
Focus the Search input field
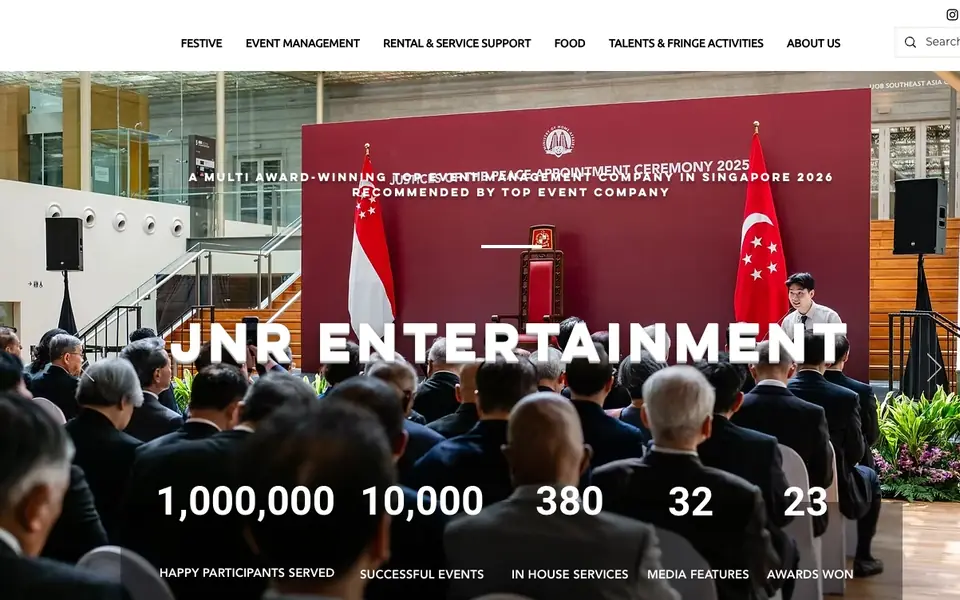click(x=928, y=42)
